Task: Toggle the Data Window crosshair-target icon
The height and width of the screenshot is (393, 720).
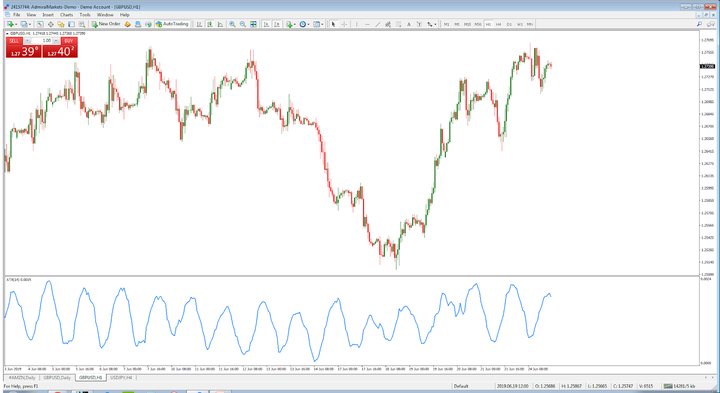Action: click(x=51, y=24)
